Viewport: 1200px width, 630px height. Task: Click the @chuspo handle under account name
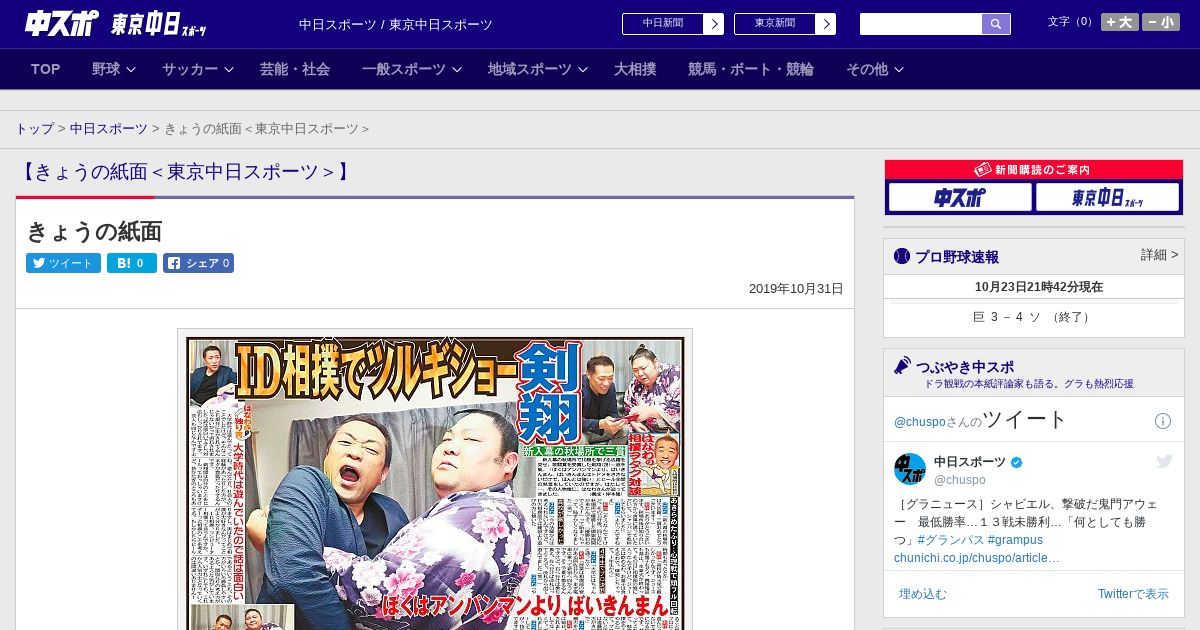click(960, 480)
